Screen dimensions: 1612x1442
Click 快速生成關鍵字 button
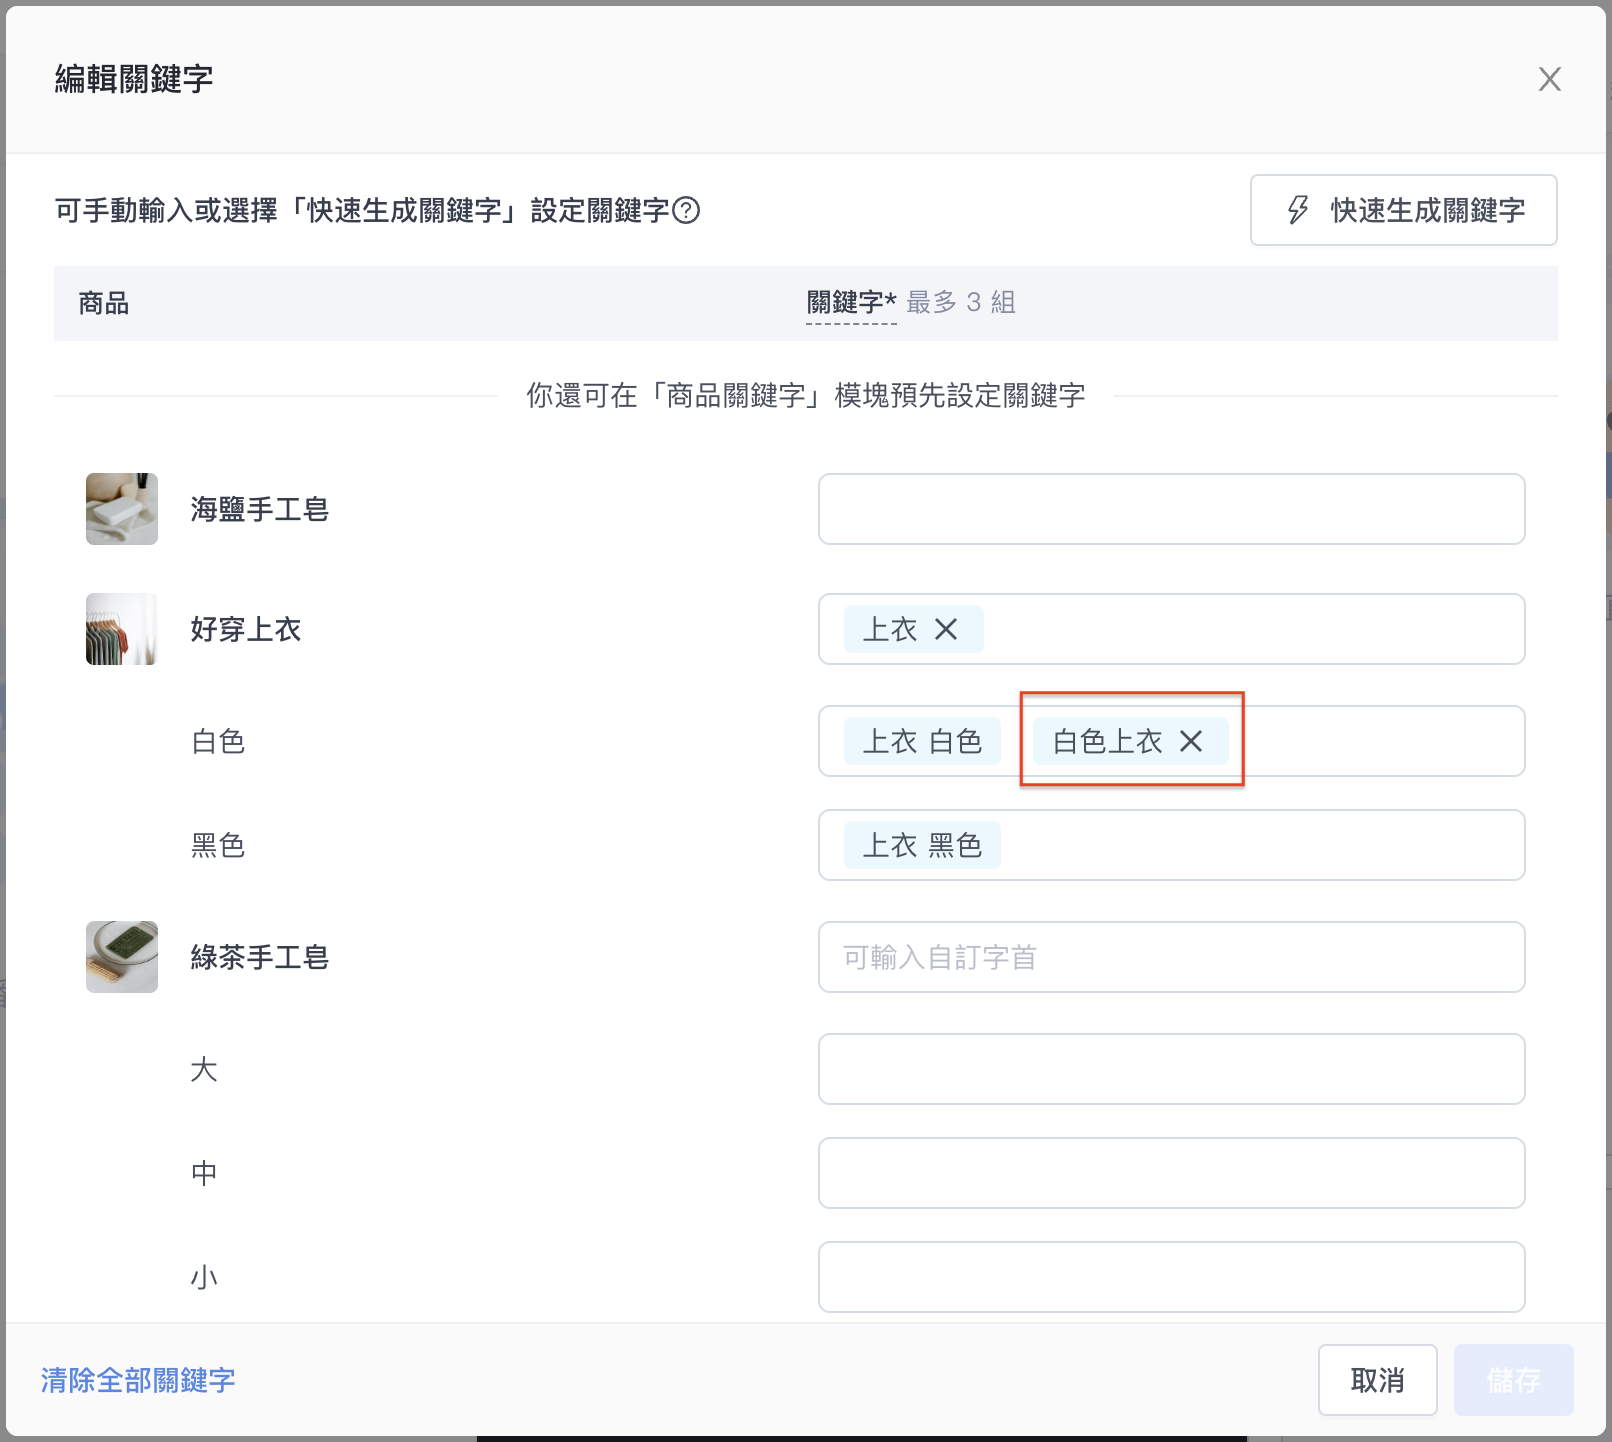click(x=1403, y=210)
